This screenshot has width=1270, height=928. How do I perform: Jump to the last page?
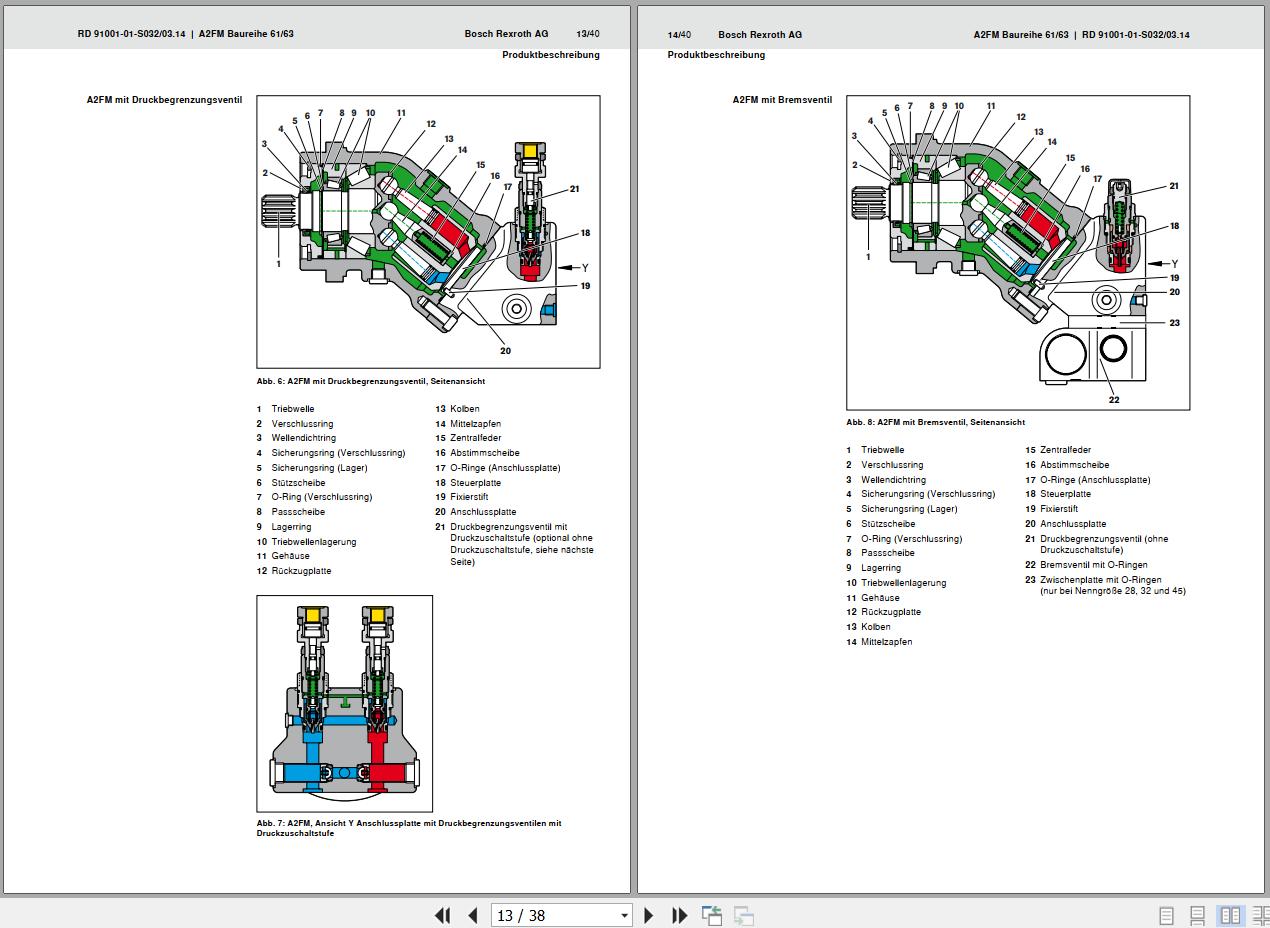tap(680, 915)
